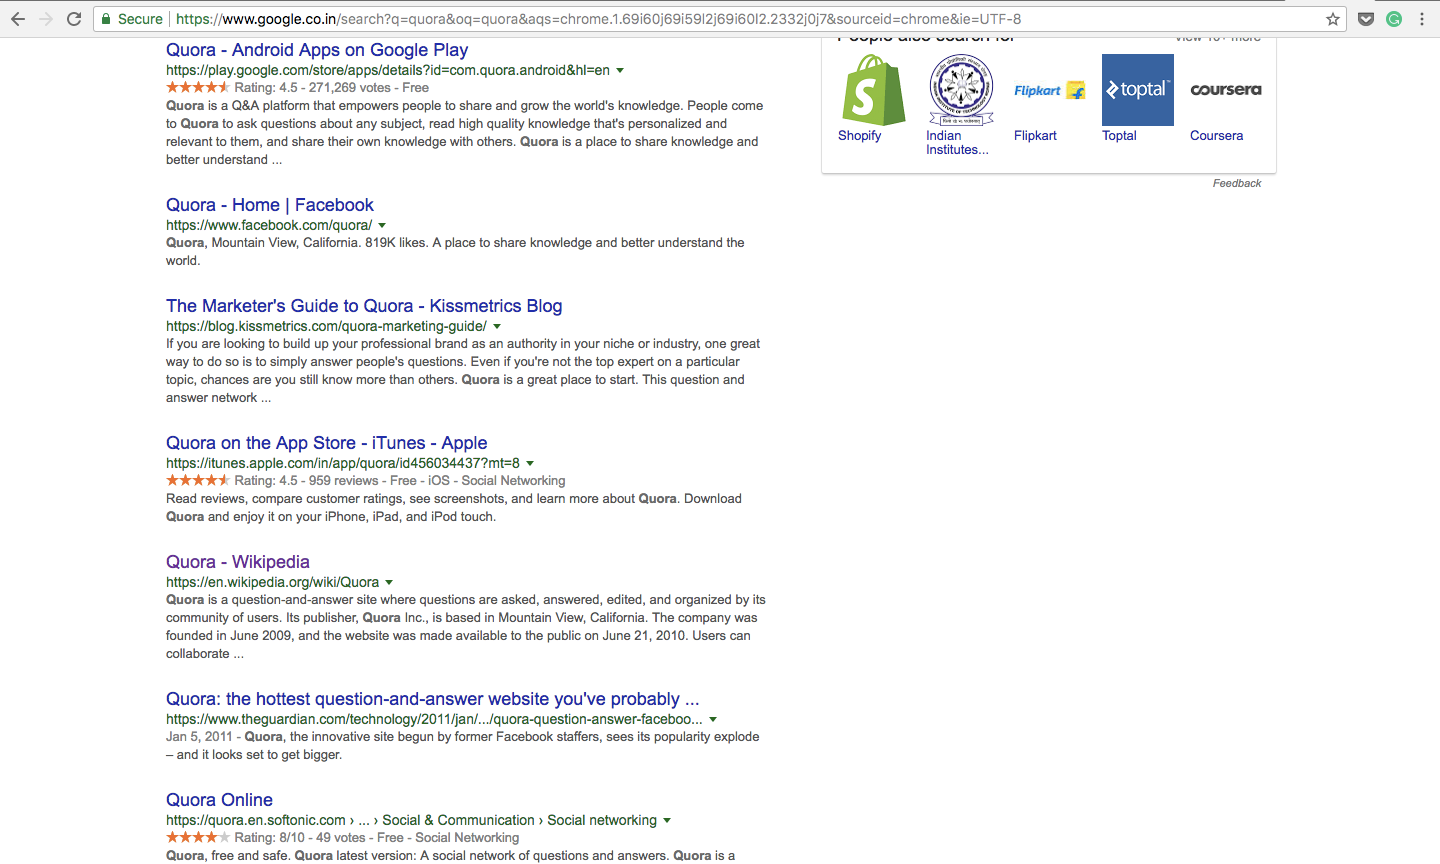Open the Indian Institutes emblem thumbnail
This screenshot has height=864, width=1440.
point(962,90)
